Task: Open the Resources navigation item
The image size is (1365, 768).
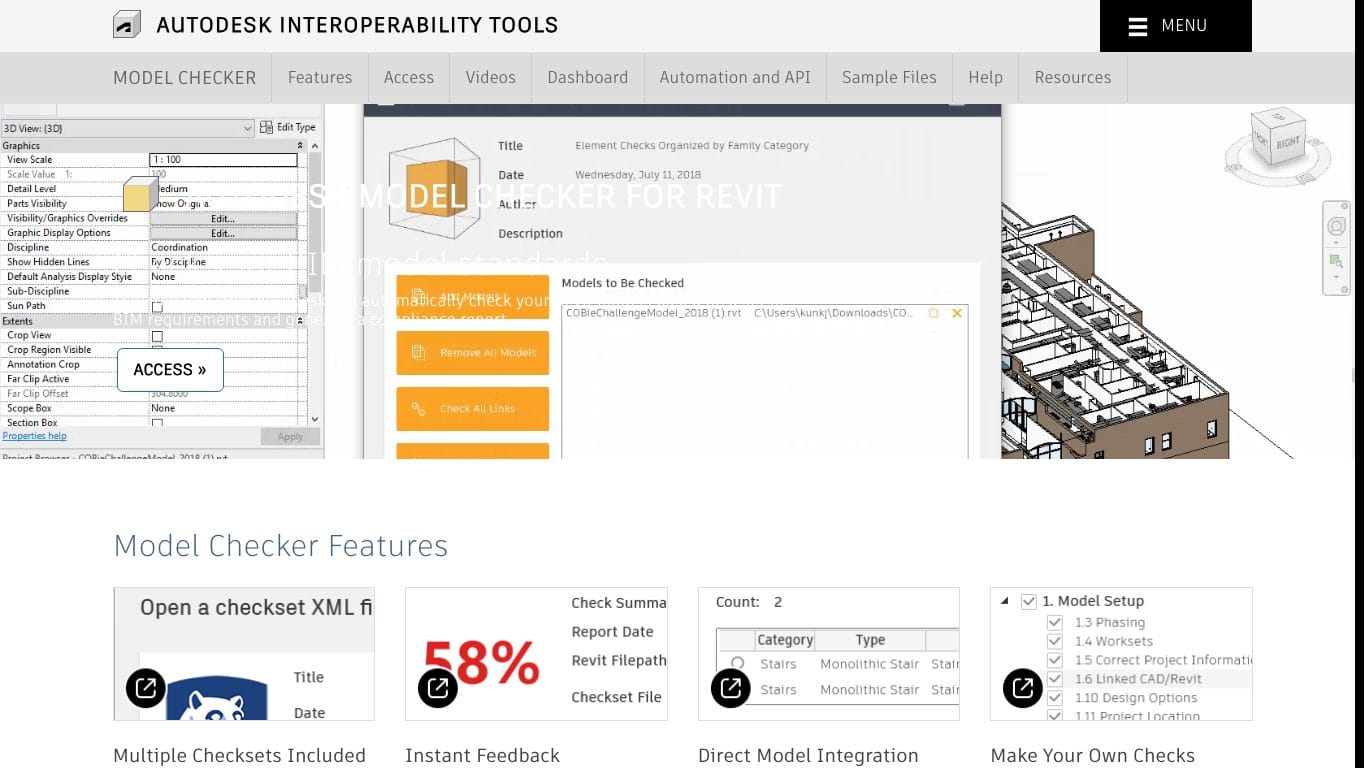Action: 1073,77
